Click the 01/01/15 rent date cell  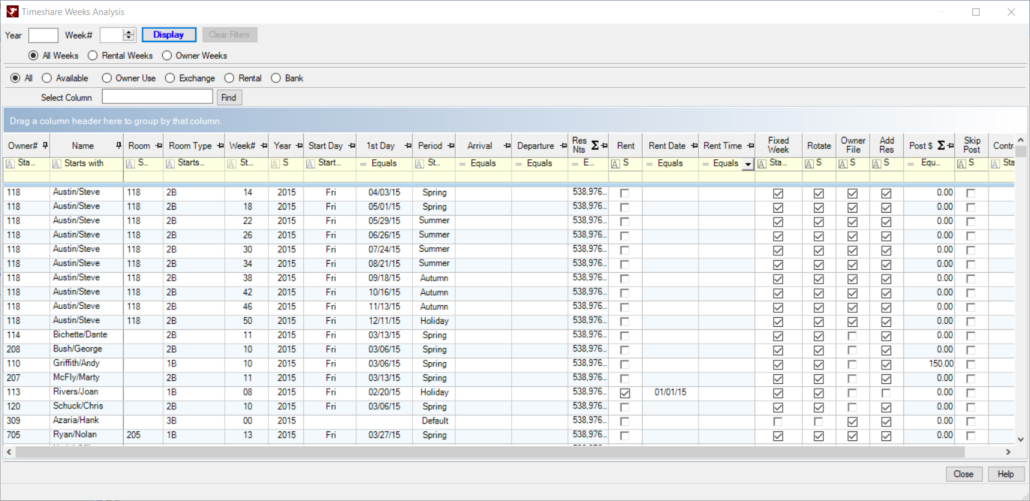point(671,392)
